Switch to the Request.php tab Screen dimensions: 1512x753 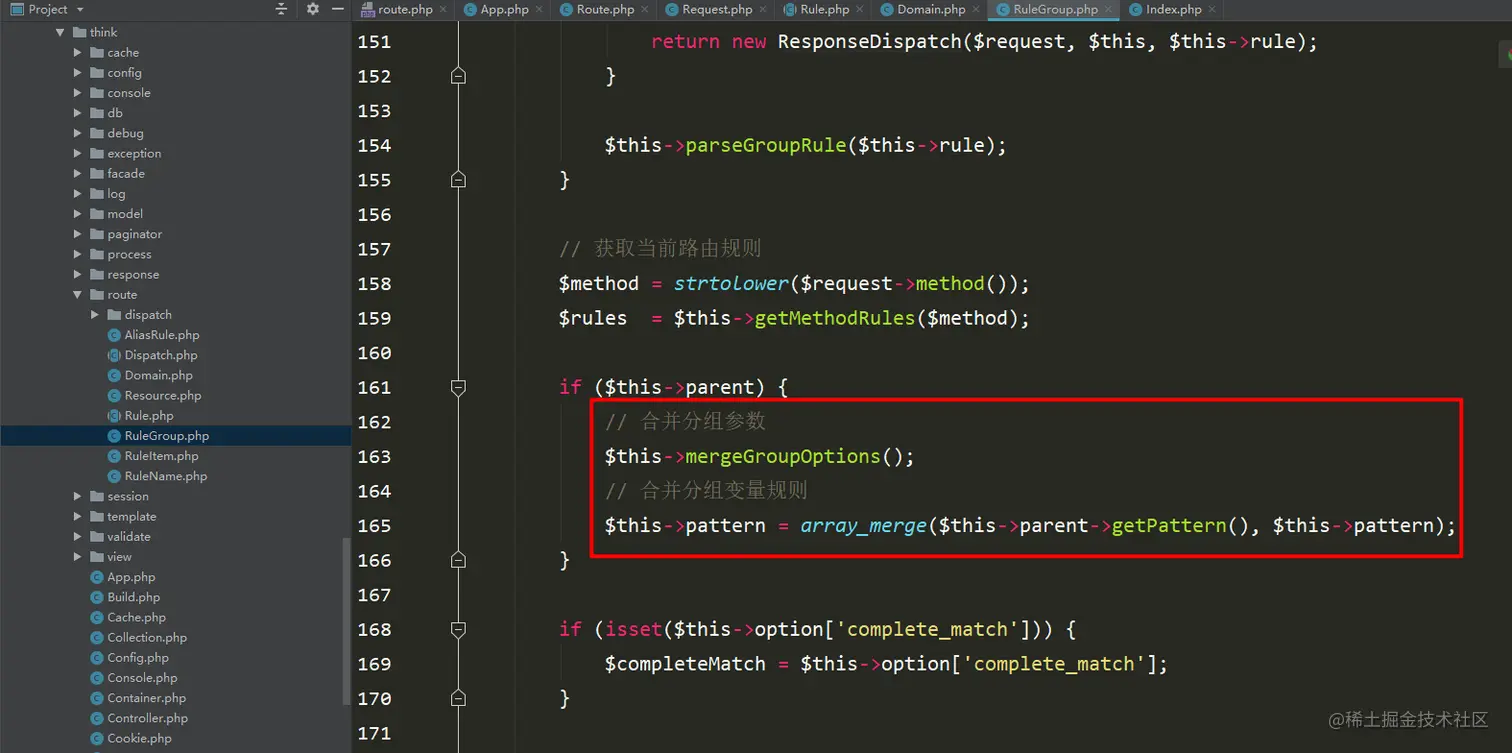(x=717, y=9)
